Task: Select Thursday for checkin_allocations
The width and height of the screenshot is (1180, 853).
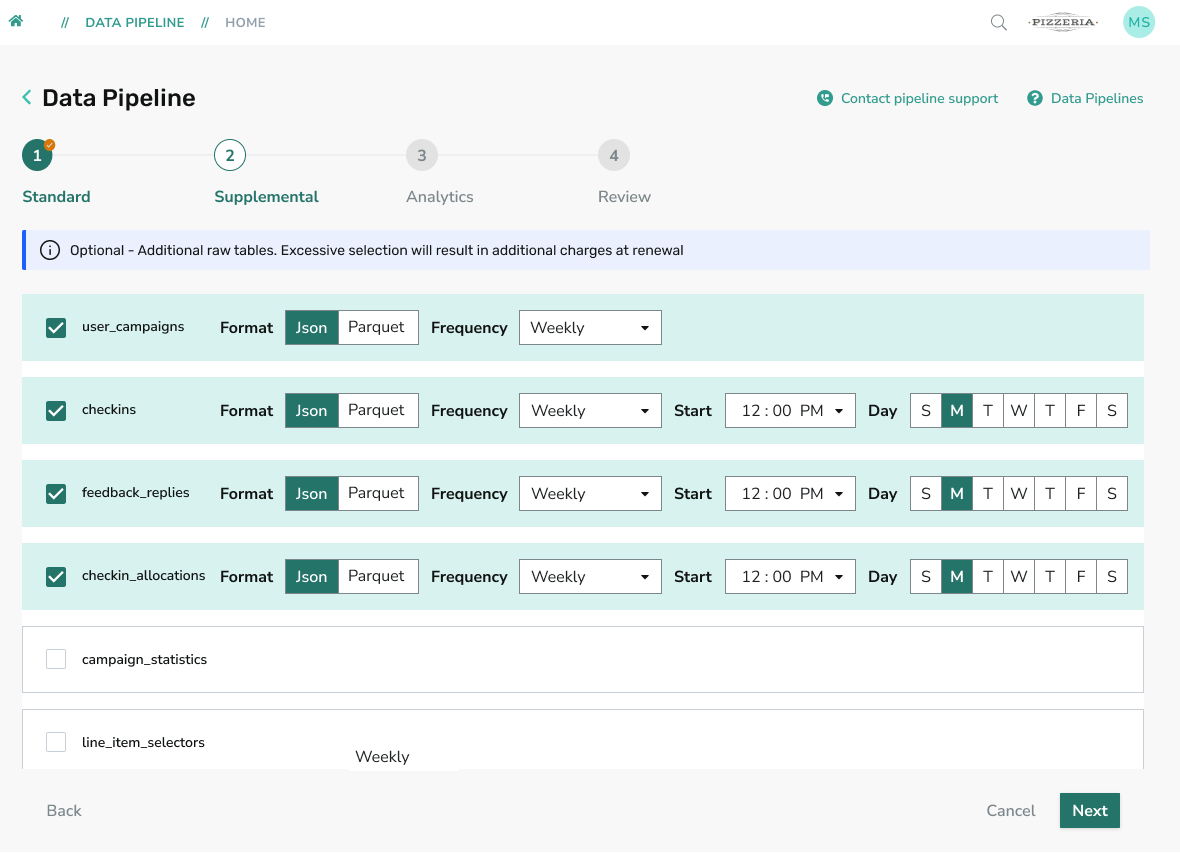Action: [x=1050, y=577]
